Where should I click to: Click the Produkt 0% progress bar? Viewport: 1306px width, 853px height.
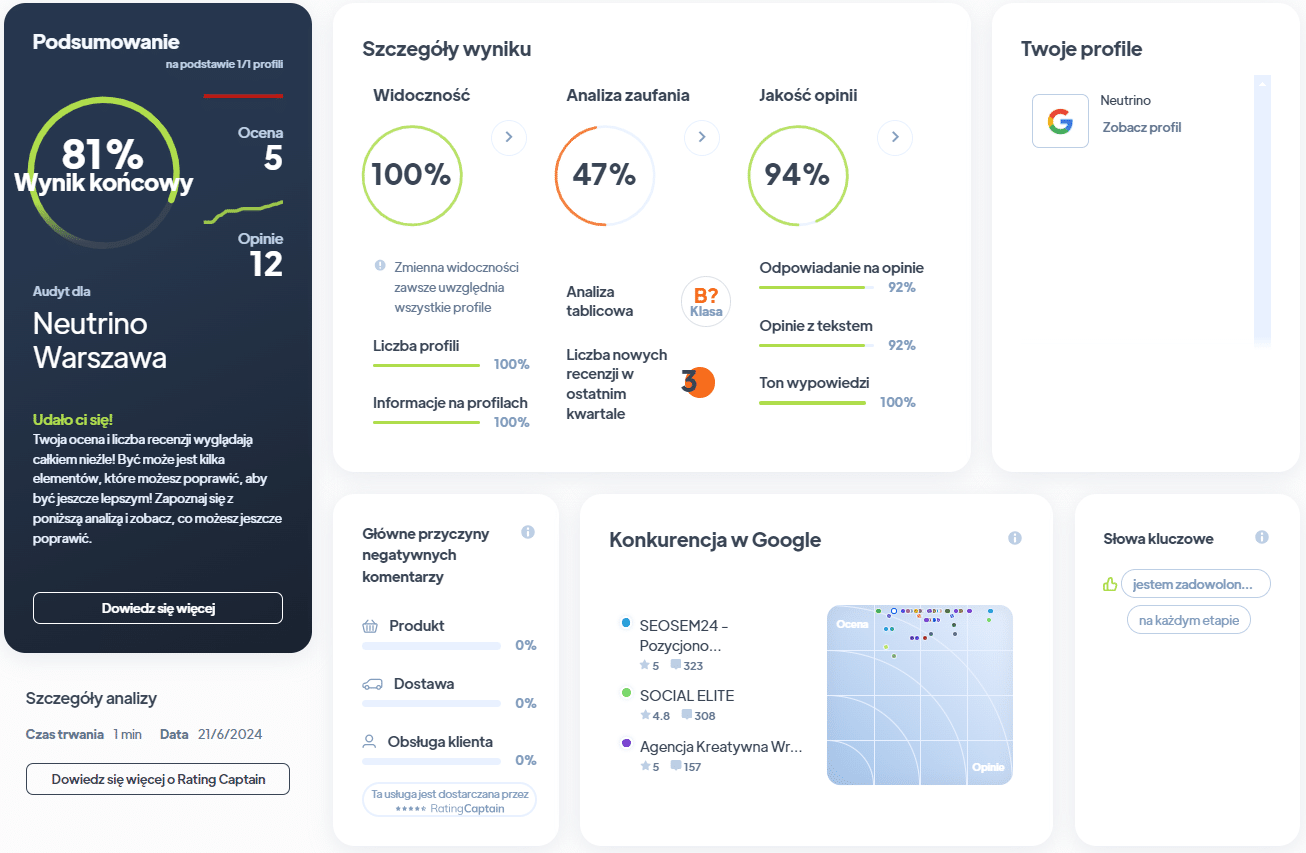click(431, 646)
